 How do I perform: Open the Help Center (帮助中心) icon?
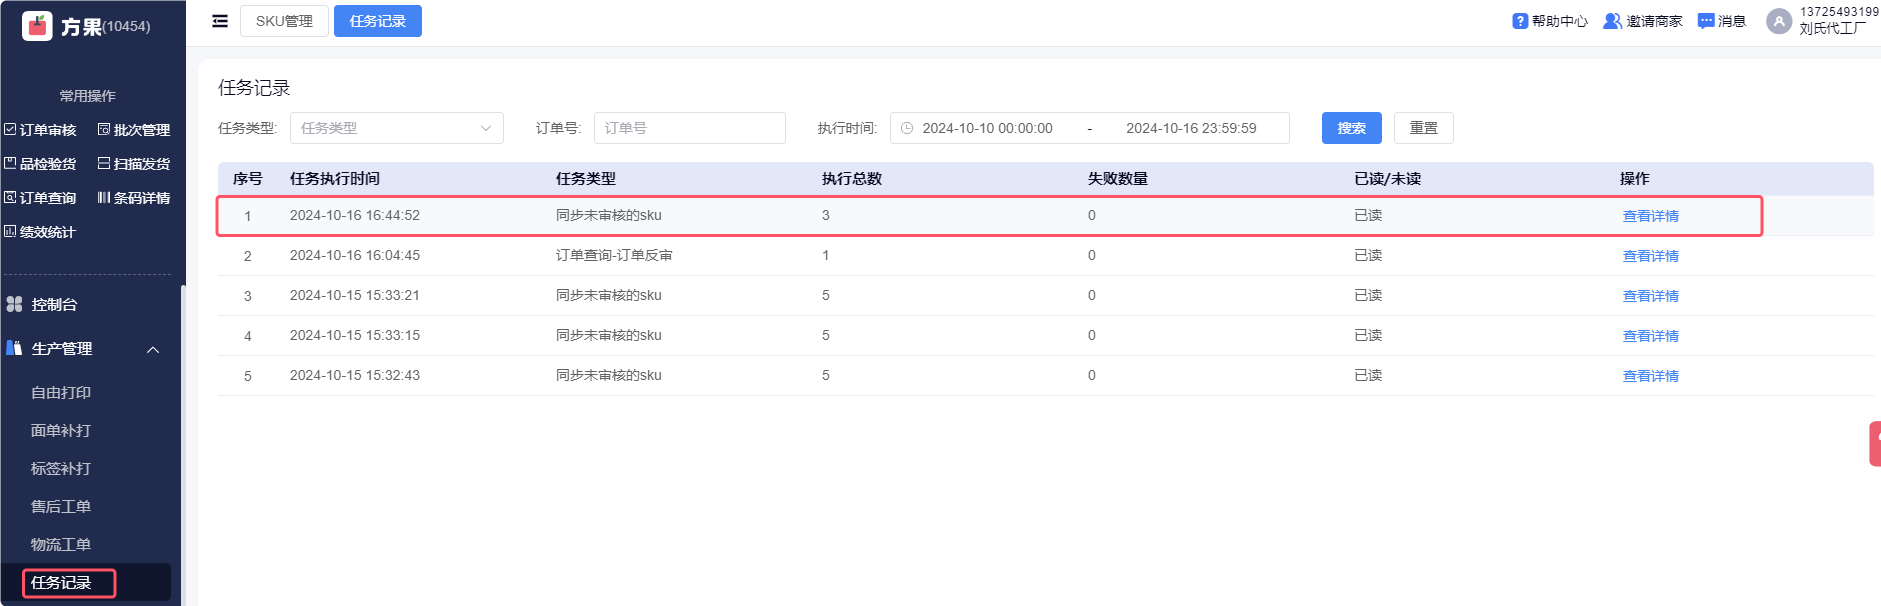(x=1520, y=21)
